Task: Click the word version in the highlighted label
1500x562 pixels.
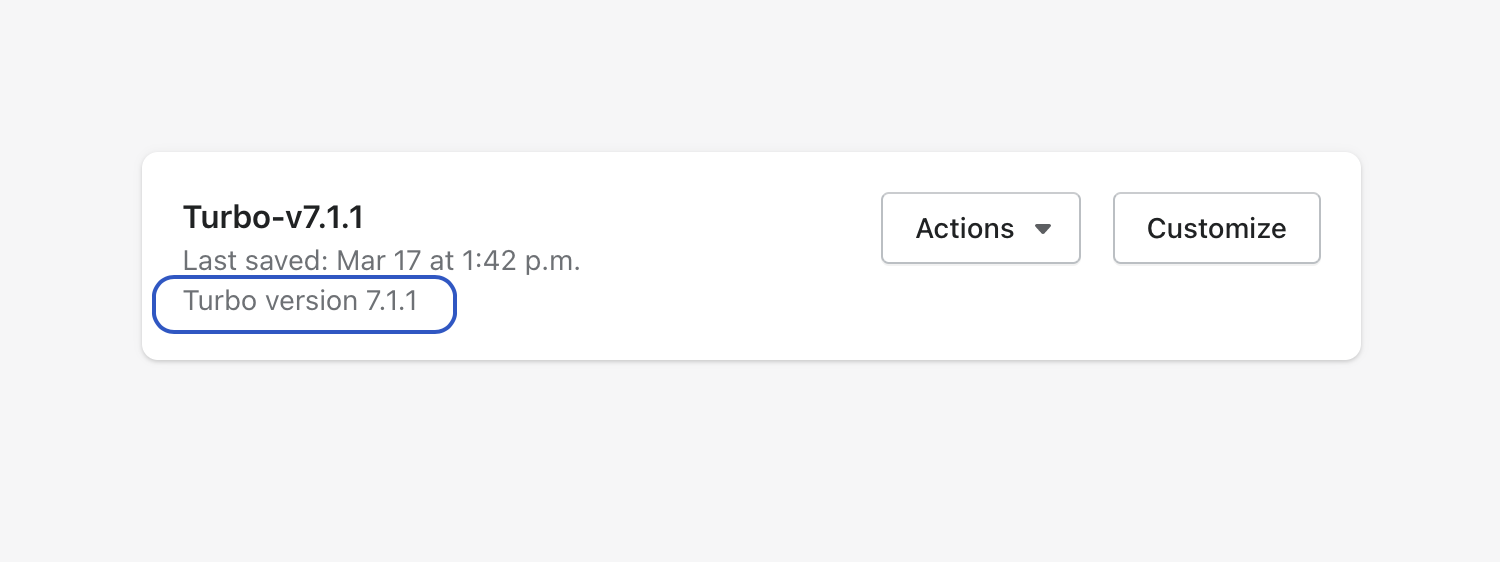Action: coord(311,301)
